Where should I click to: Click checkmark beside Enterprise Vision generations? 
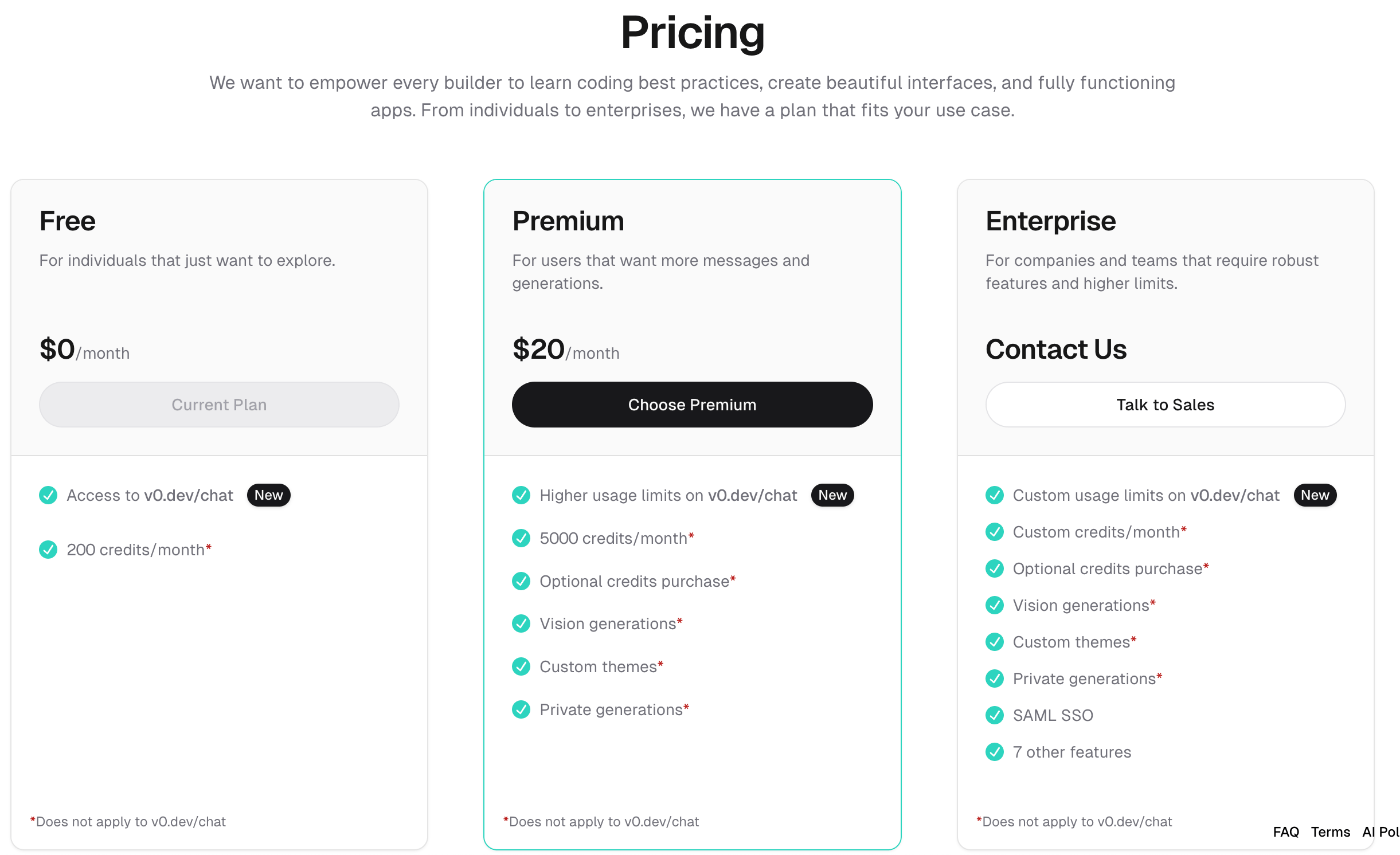[x=994, y=605]
